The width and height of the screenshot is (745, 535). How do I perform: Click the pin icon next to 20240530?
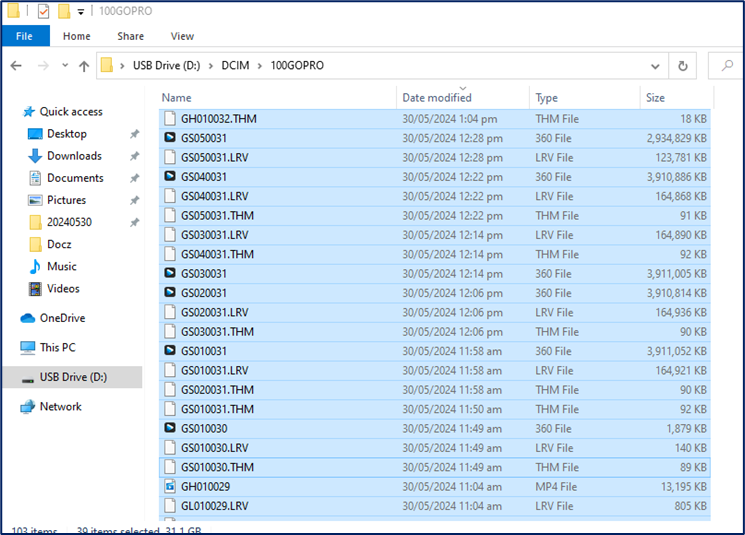tap(135, 222)
